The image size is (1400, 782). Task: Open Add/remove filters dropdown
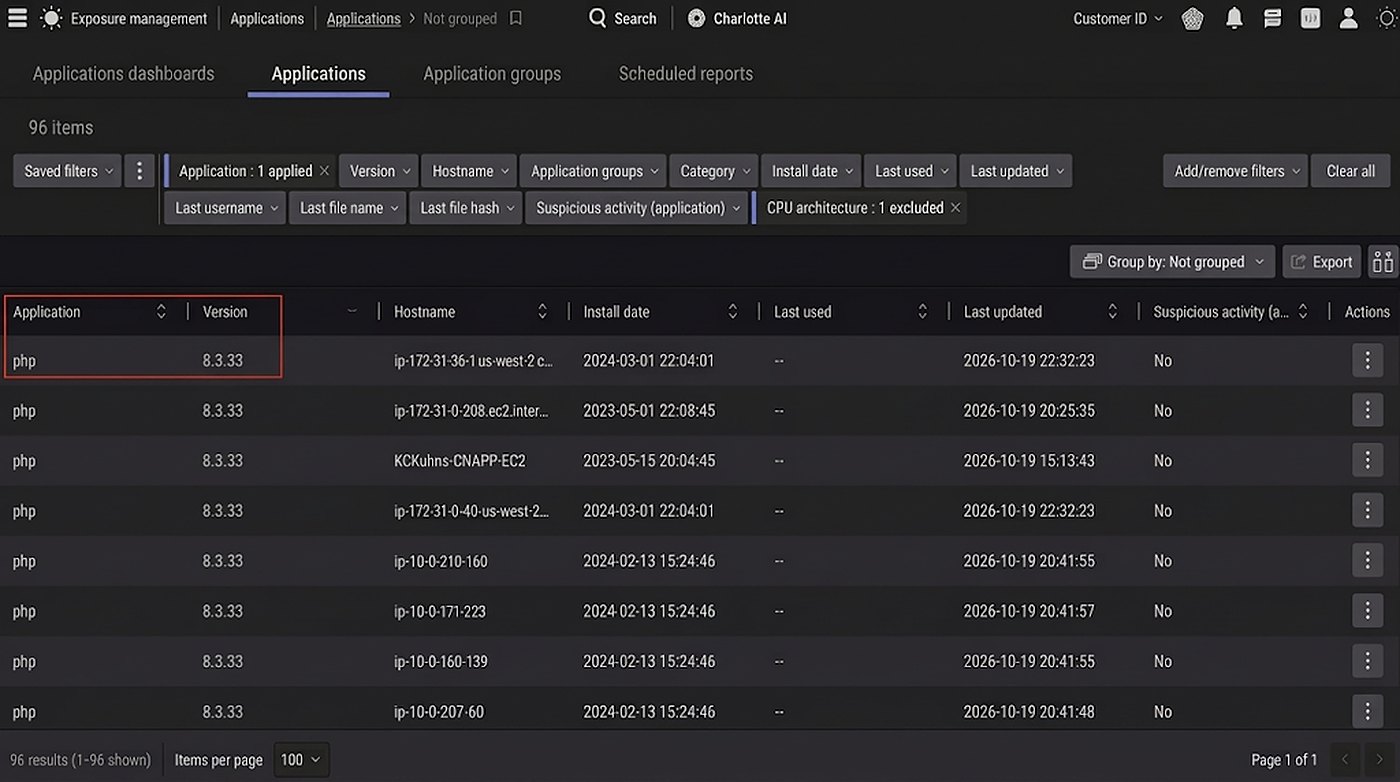(x=1236, y=171)
